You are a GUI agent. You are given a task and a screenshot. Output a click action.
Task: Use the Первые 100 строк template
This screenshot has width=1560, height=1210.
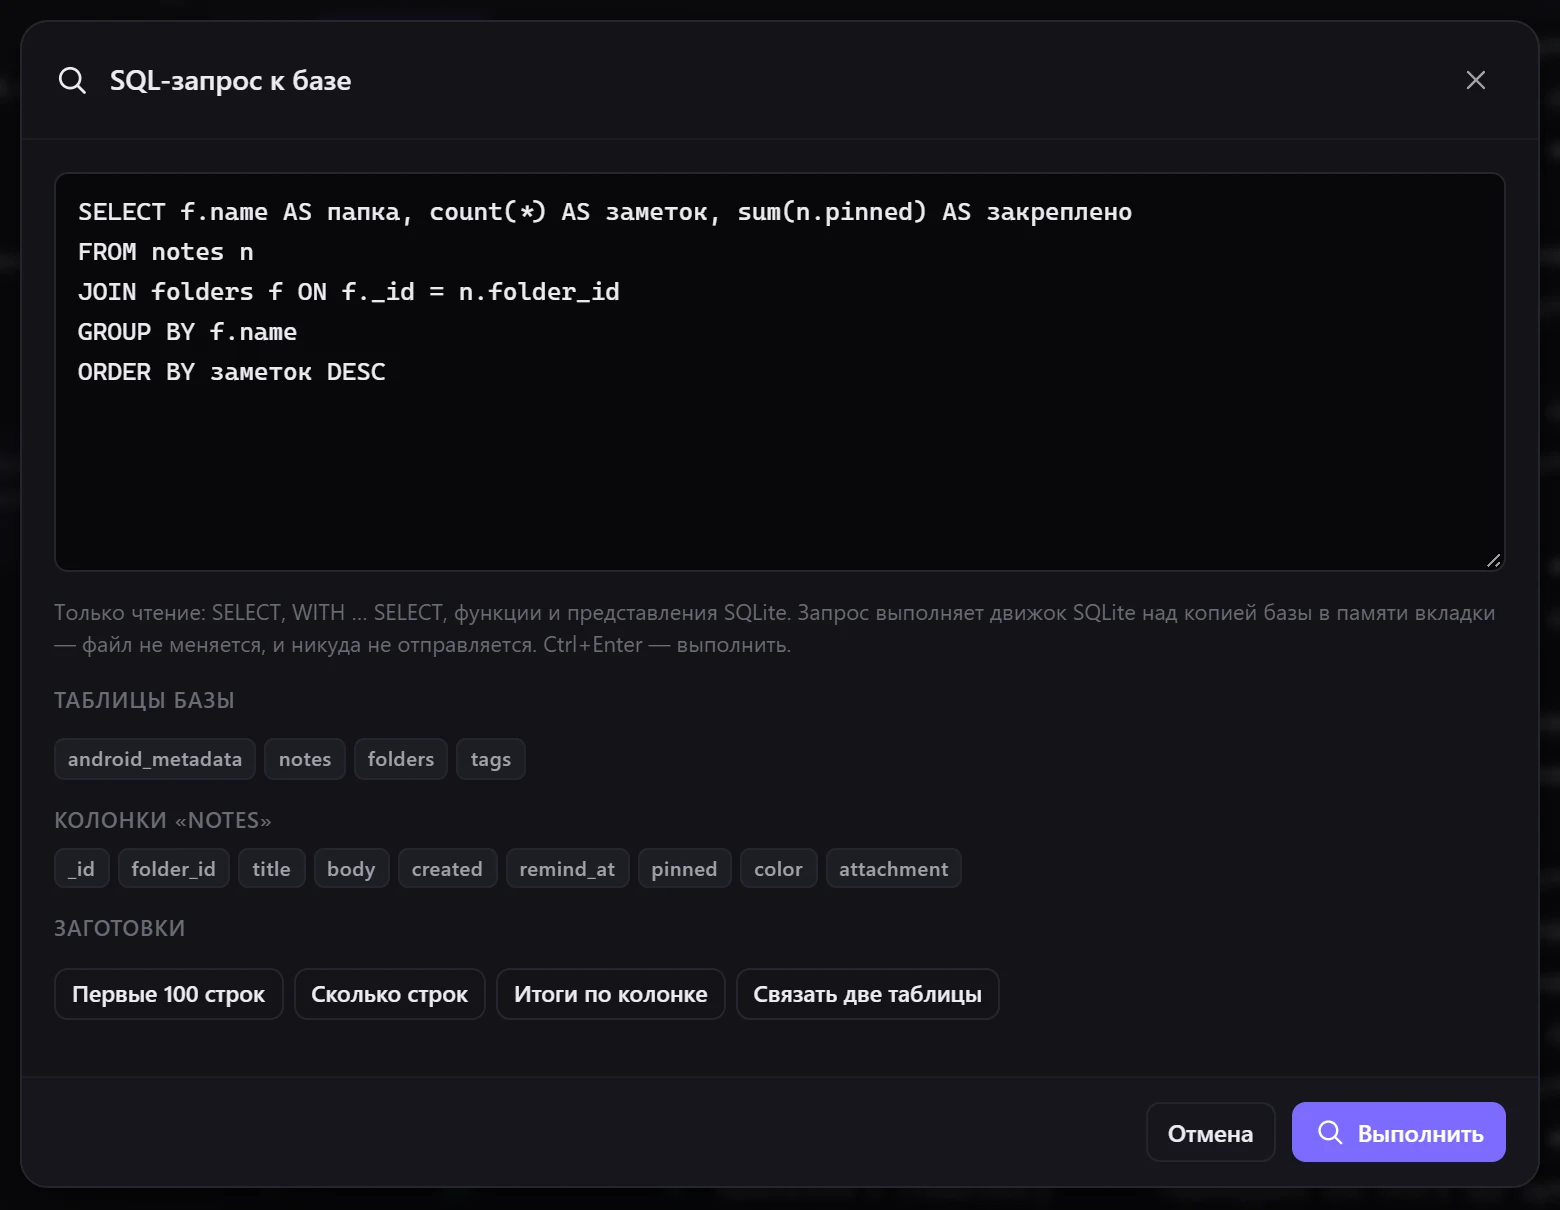pyautogui.click(x=168, y=994)
